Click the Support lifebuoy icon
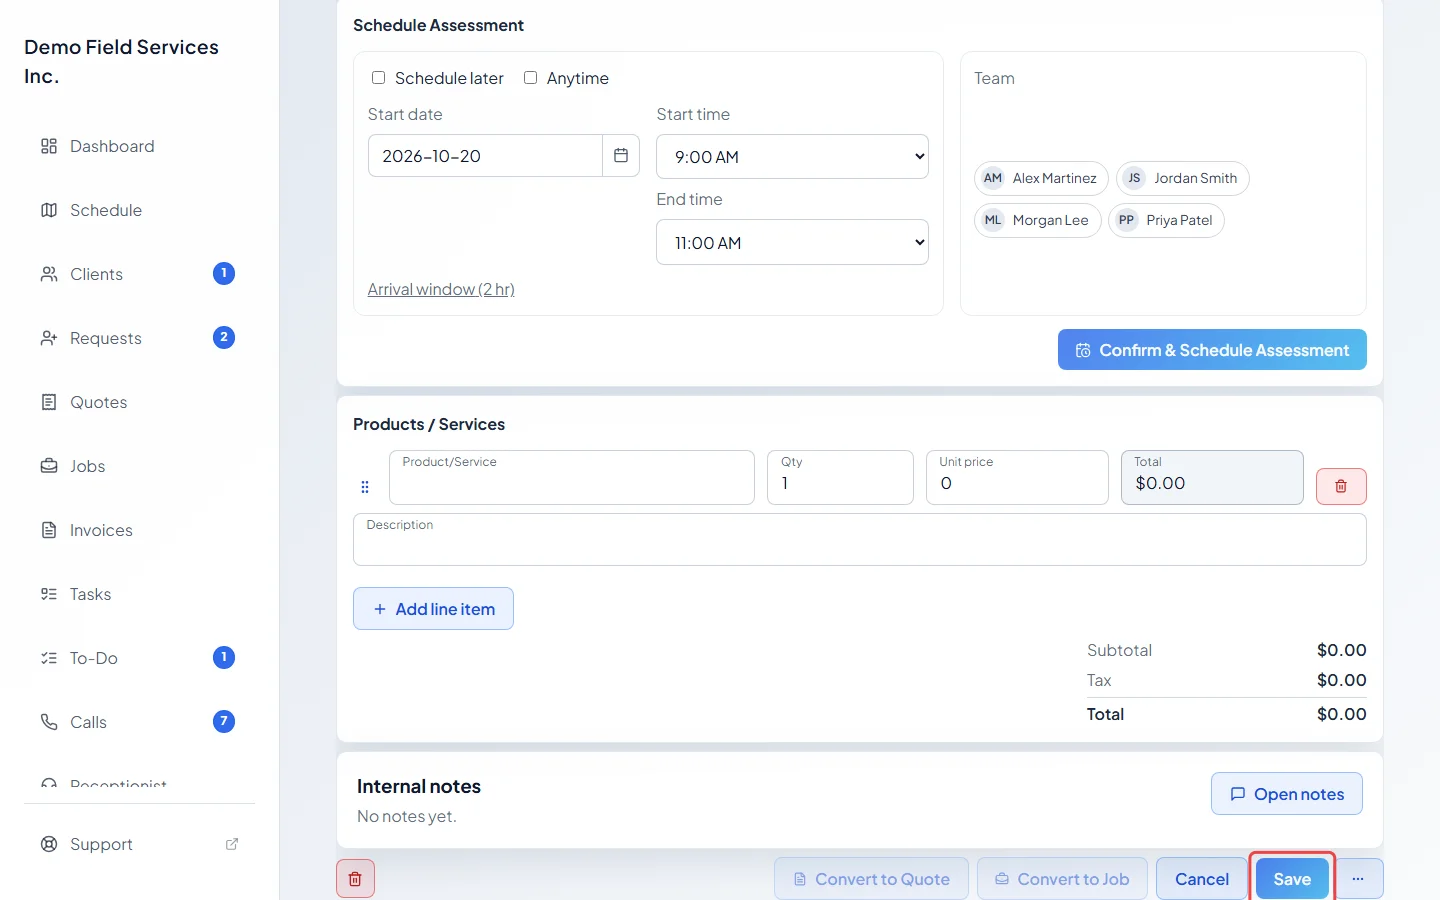This screenshot has width=1440, height=900. [49, 844]
